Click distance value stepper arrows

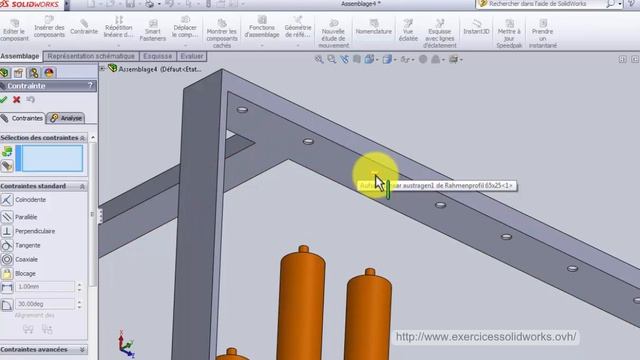pos(79,287)
